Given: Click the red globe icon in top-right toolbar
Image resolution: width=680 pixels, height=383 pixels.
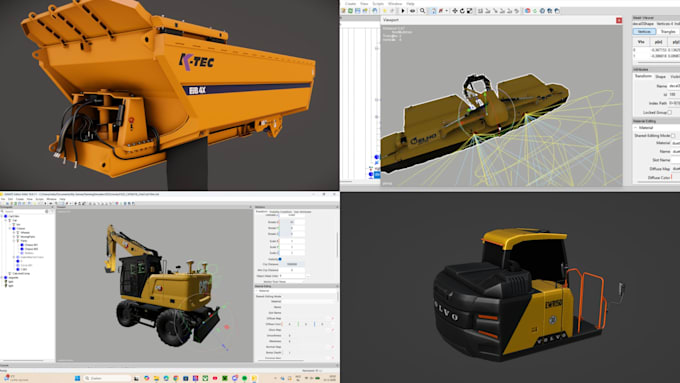Looking at the screenshot, I should point(527,10).
